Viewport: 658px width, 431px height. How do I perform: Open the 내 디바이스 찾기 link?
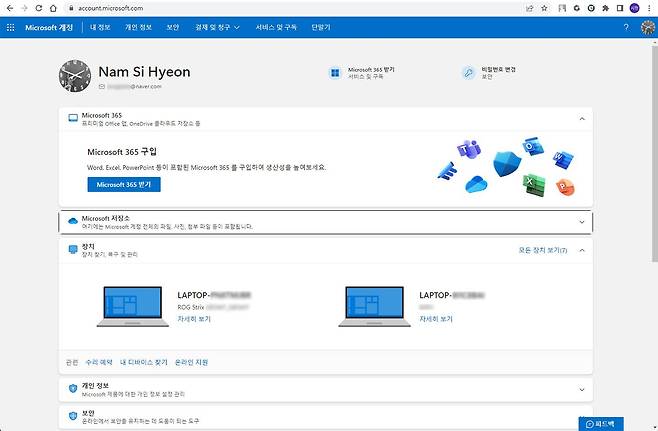(144, 362)
